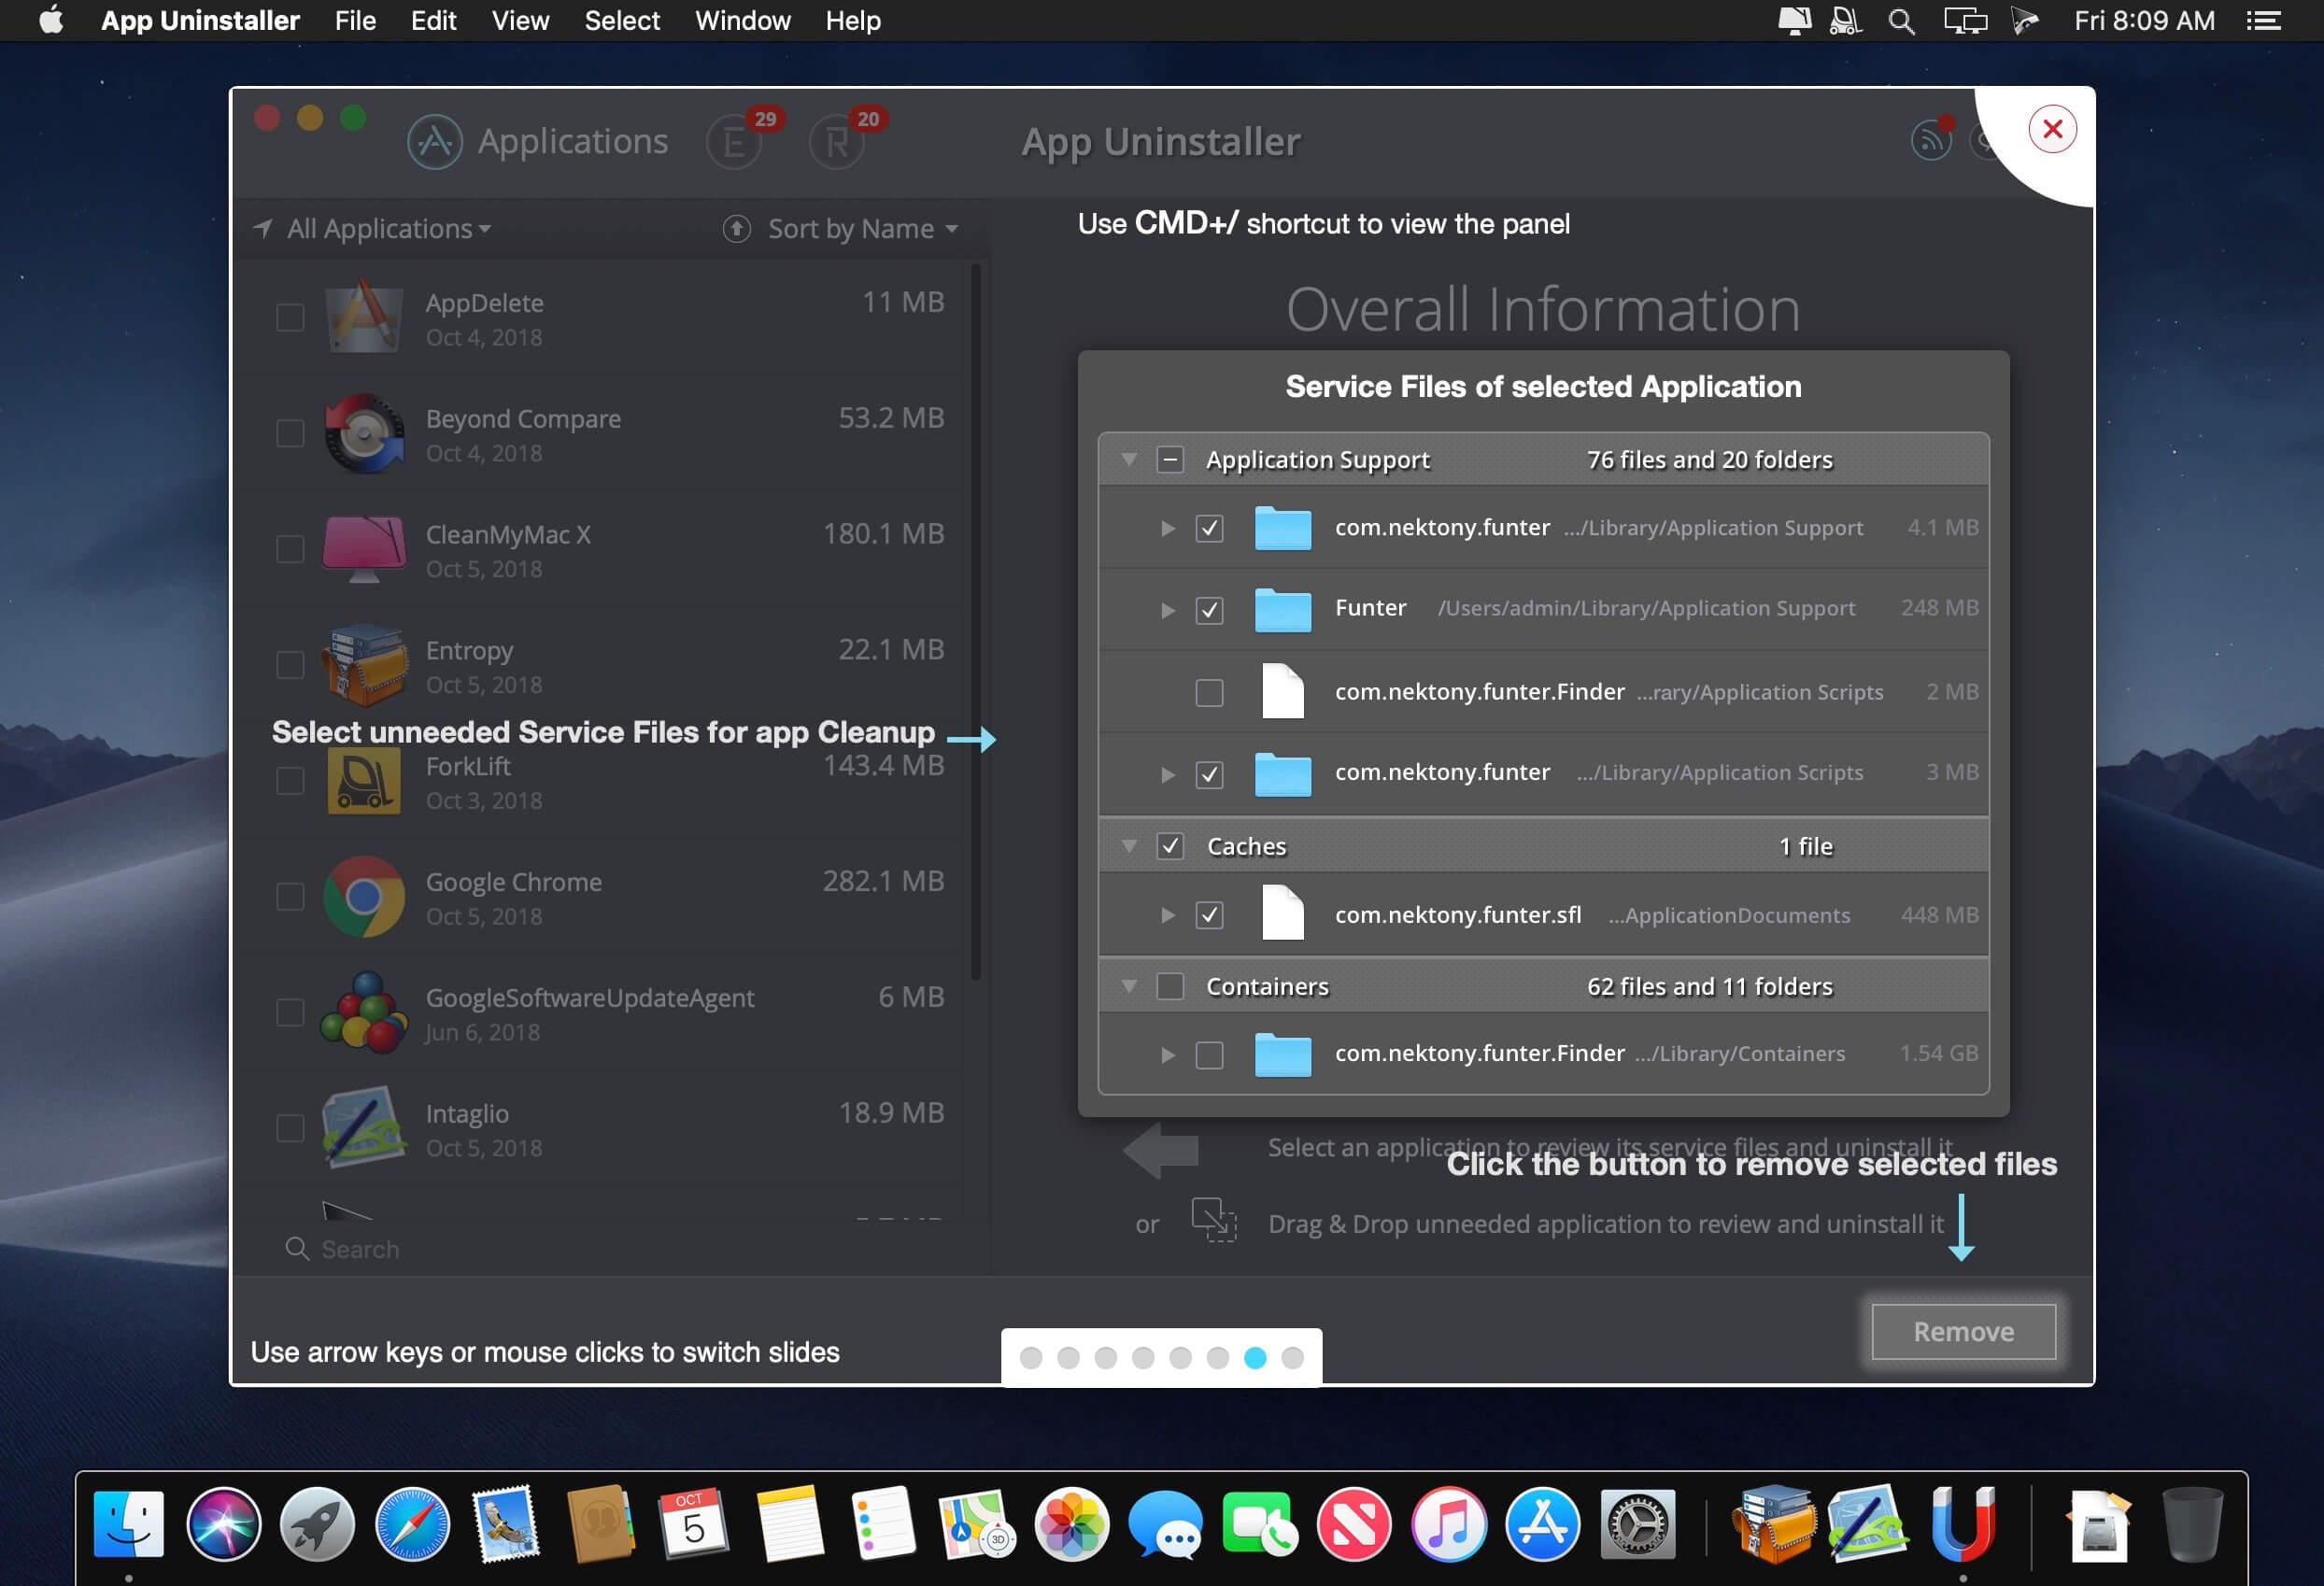Viewport: 2324px width, 1586px height.
Task: Click the Entropy app icon
Action: (364, 665)
